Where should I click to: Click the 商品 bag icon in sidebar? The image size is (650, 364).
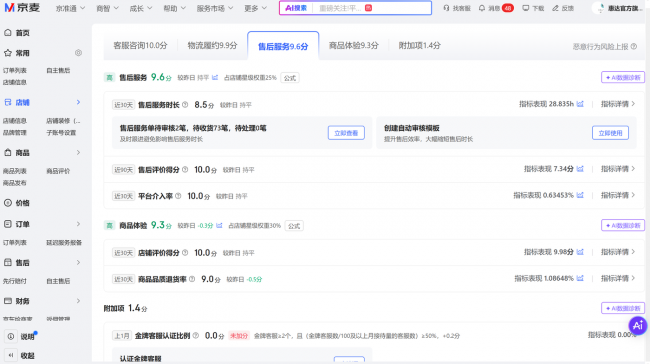click(x=8, y=153)
